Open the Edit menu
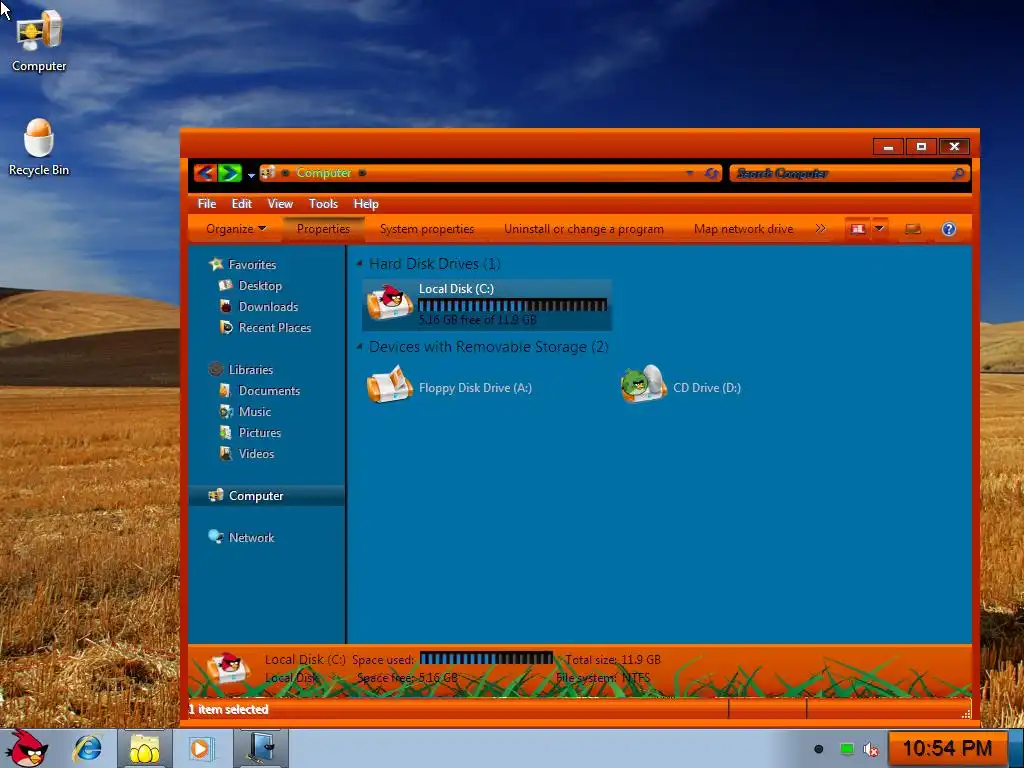Image resolution: width=1024 pixels, height=768 pixels. (x=241, y=204)
